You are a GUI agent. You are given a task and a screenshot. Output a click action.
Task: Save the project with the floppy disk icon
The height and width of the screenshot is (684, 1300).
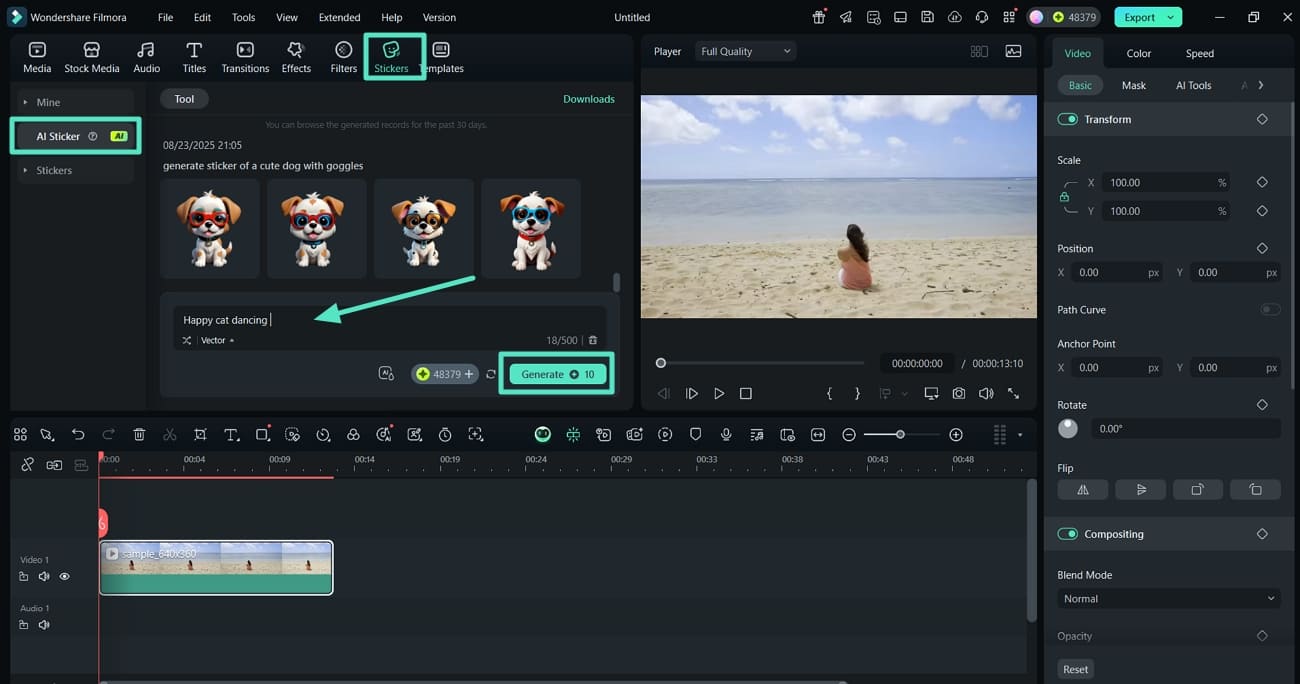coord(928,17)
